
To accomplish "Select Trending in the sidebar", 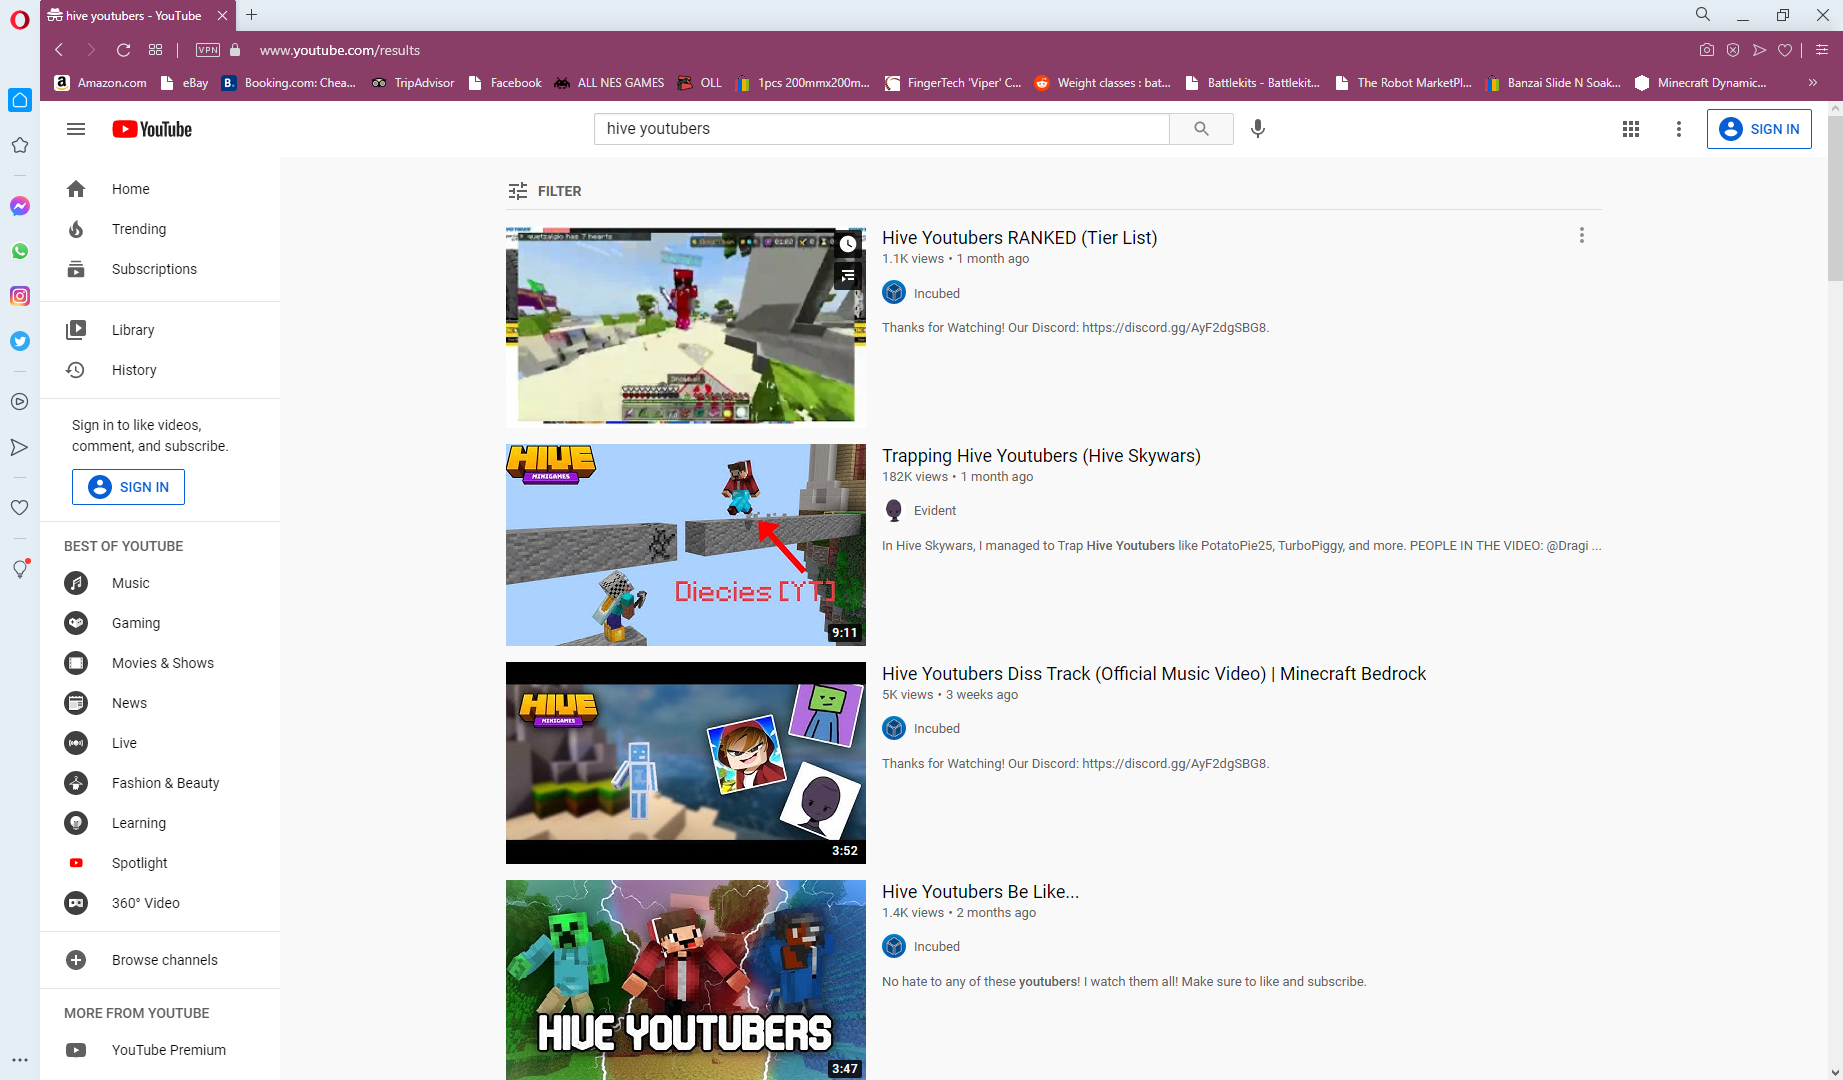I will (x=160, y=229).
